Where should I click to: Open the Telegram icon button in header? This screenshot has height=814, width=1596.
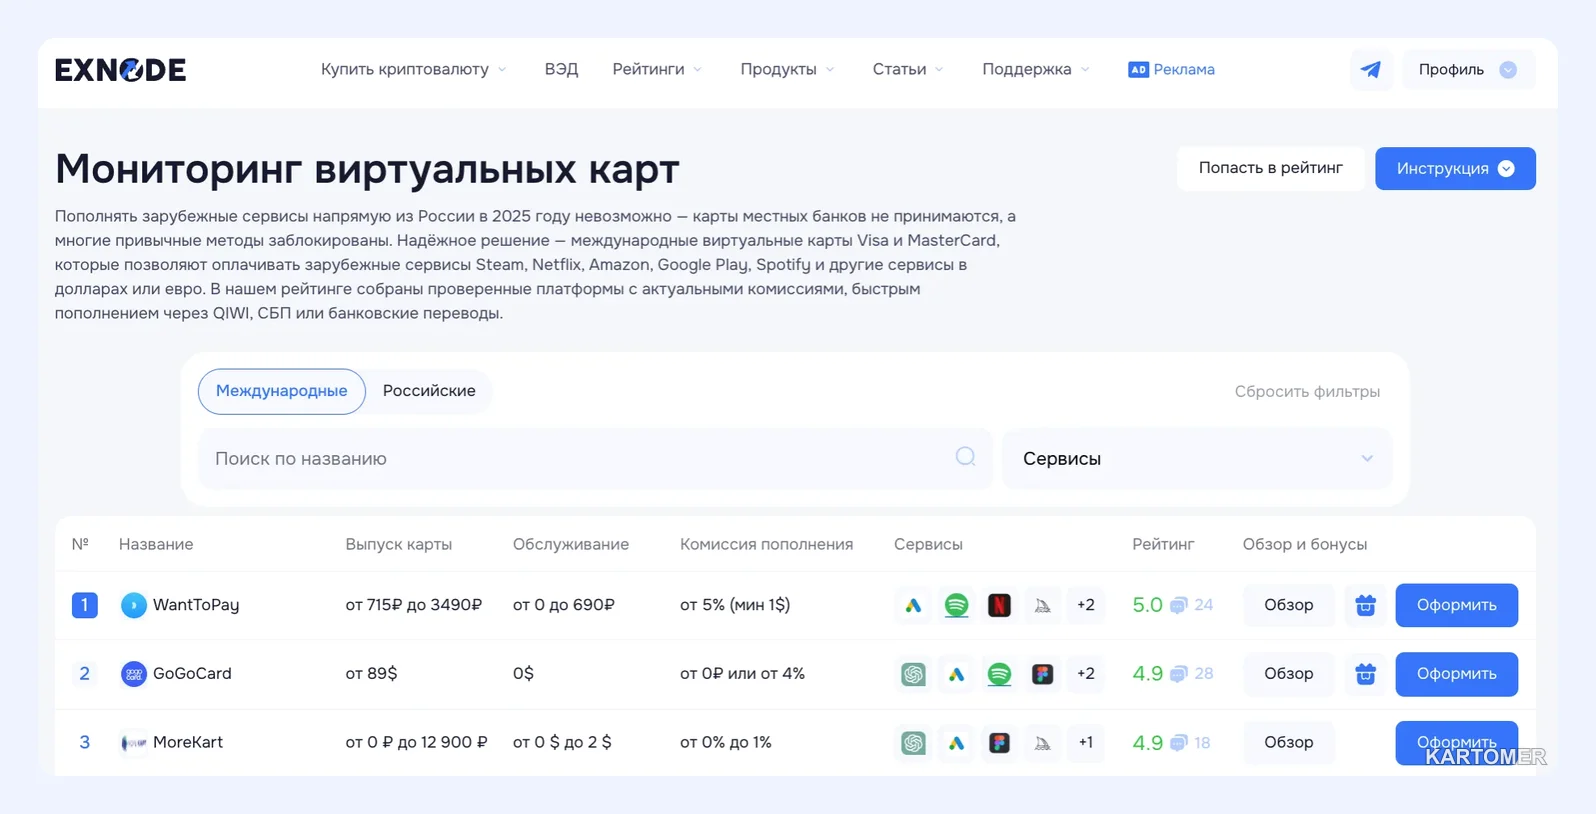coord(1371,70)
